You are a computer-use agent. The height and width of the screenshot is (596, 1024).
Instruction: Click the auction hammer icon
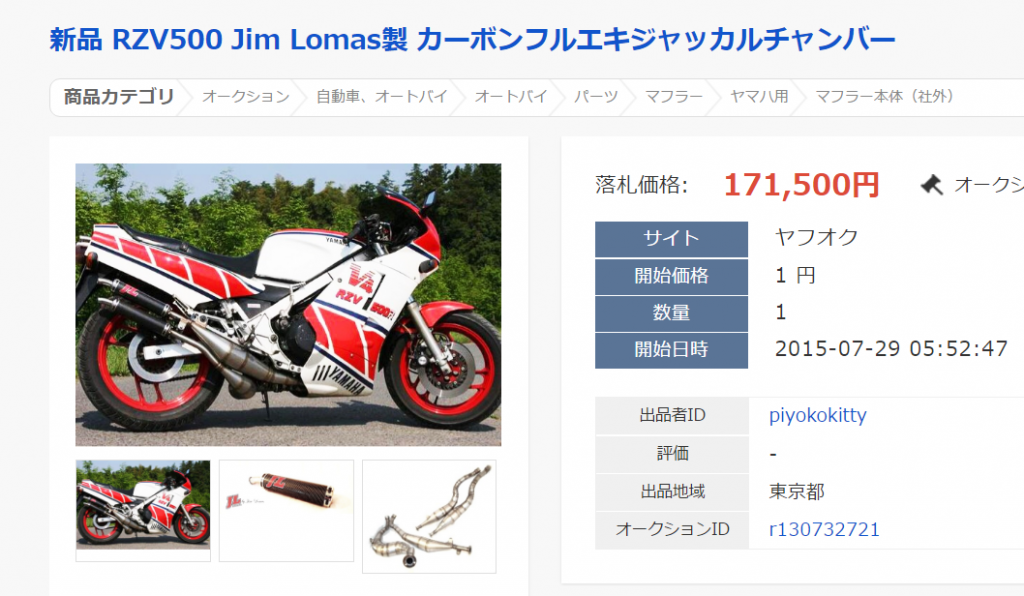[932, 185]
